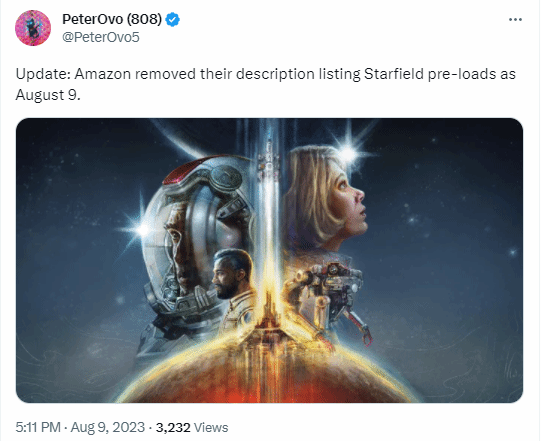Viewport: 541px width, 441px height.
Task: Click the robot in the artwork
Action: 331,297
